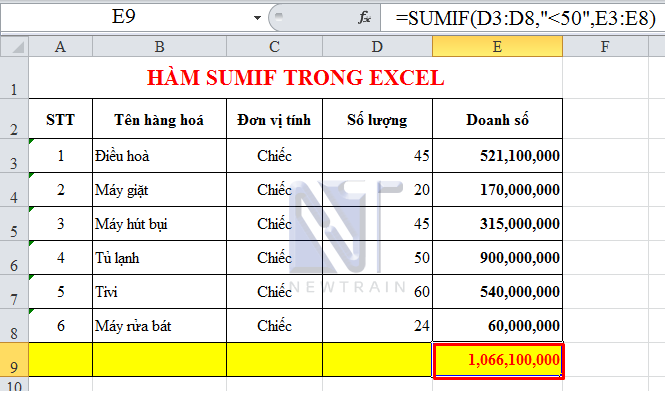The image size is (667, 397).
Task: Click quantity cell 24 in Máy rửa bát row
Action: (x=377, y=326)
